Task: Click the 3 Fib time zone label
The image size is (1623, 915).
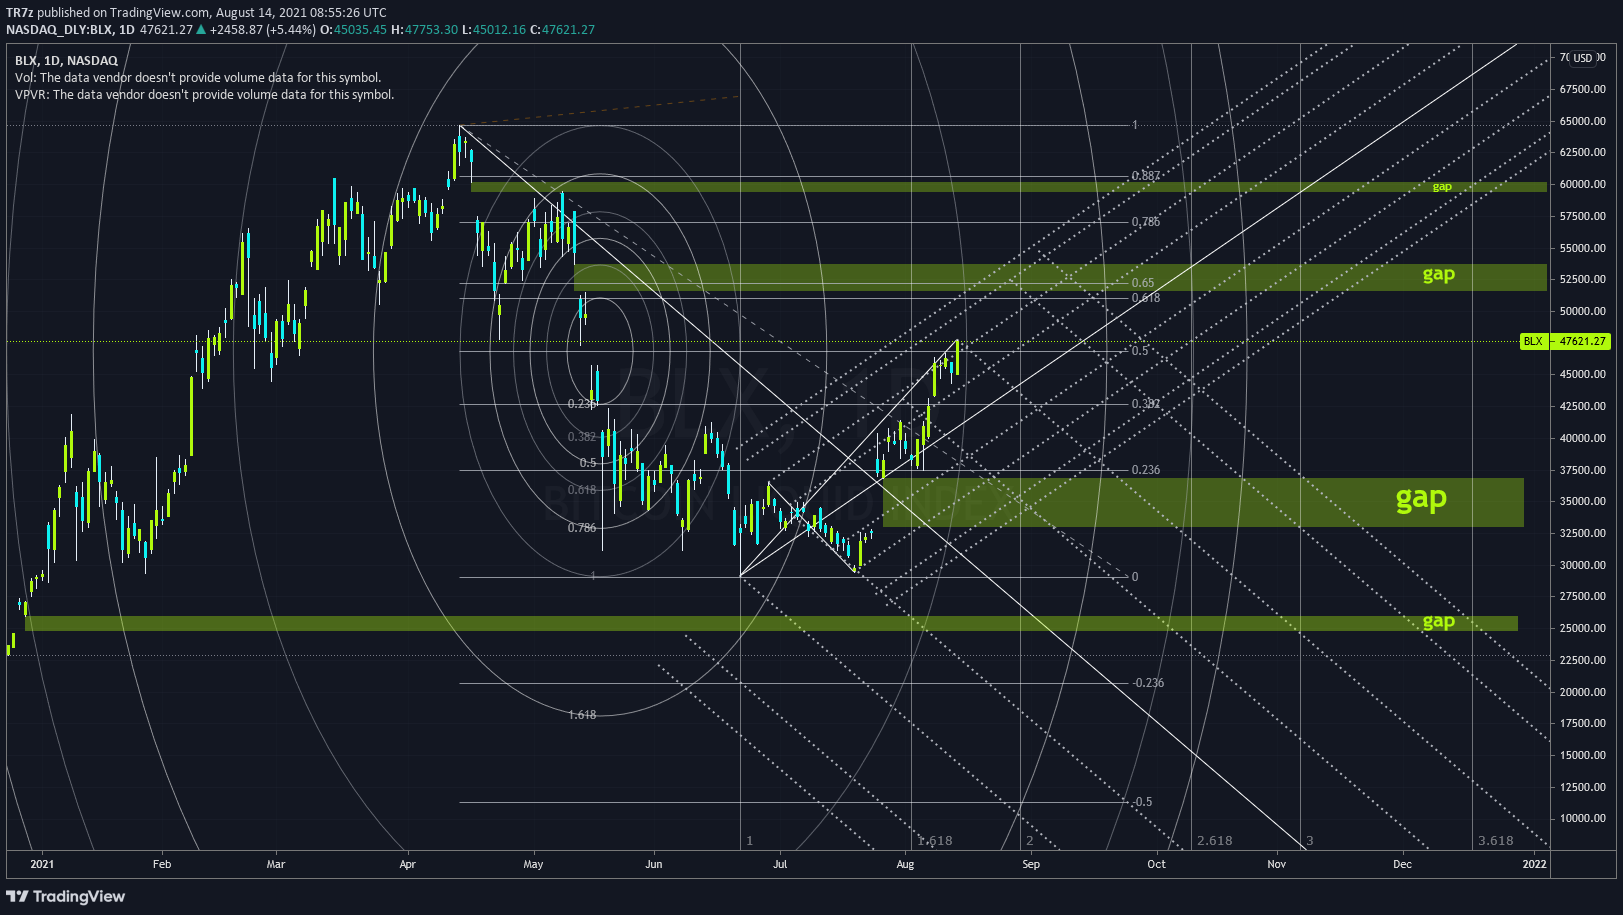Action: coord(1310,841)
